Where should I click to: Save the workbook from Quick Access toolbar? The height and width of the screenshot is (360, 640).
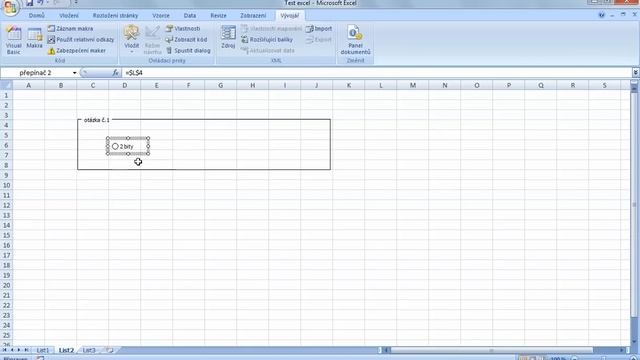coord(29,3)
